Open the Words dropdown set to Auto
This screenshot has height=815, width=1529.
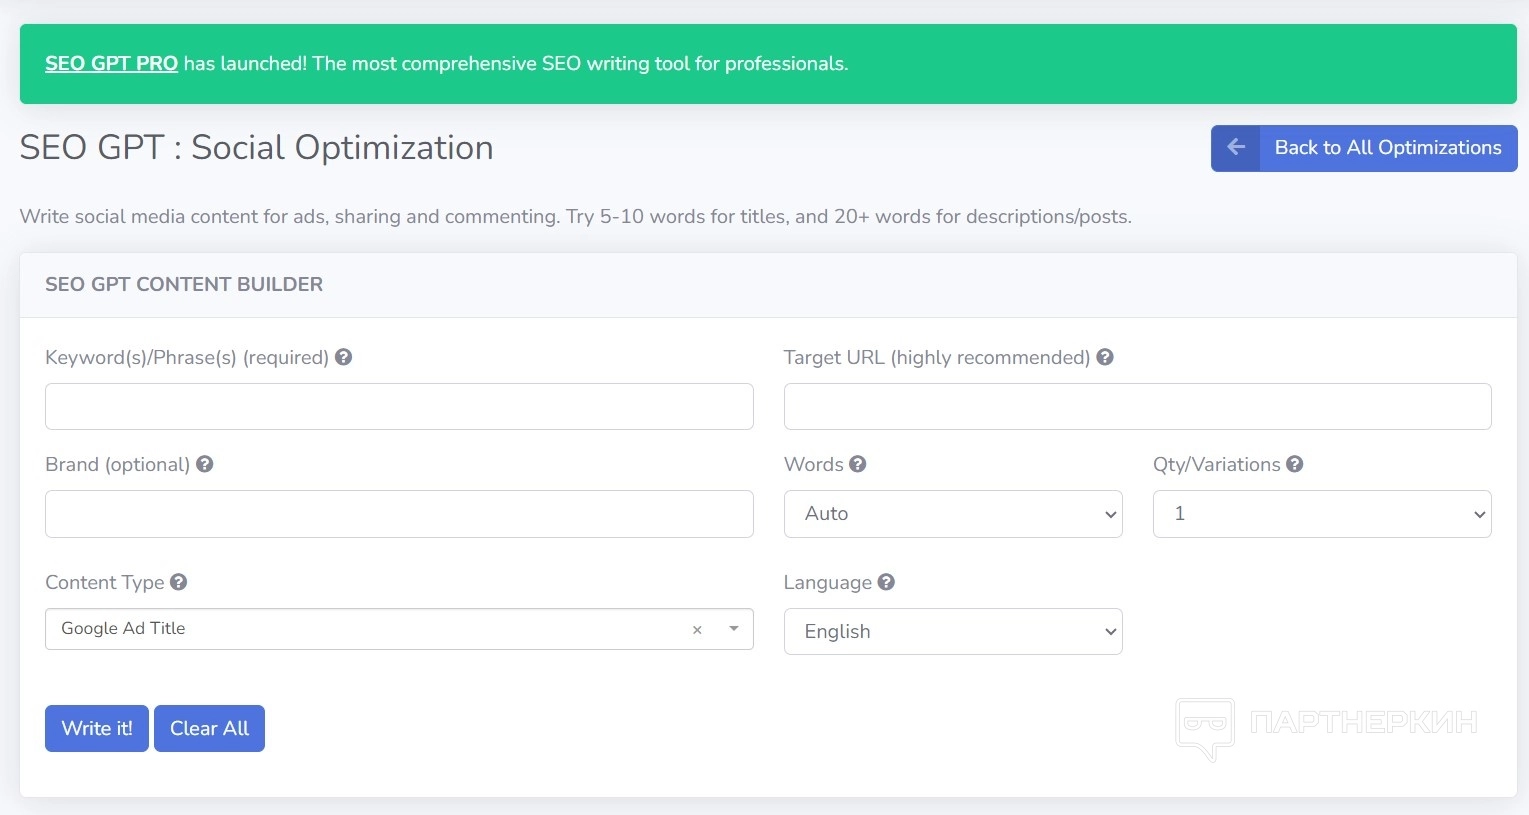pos(952,514)
